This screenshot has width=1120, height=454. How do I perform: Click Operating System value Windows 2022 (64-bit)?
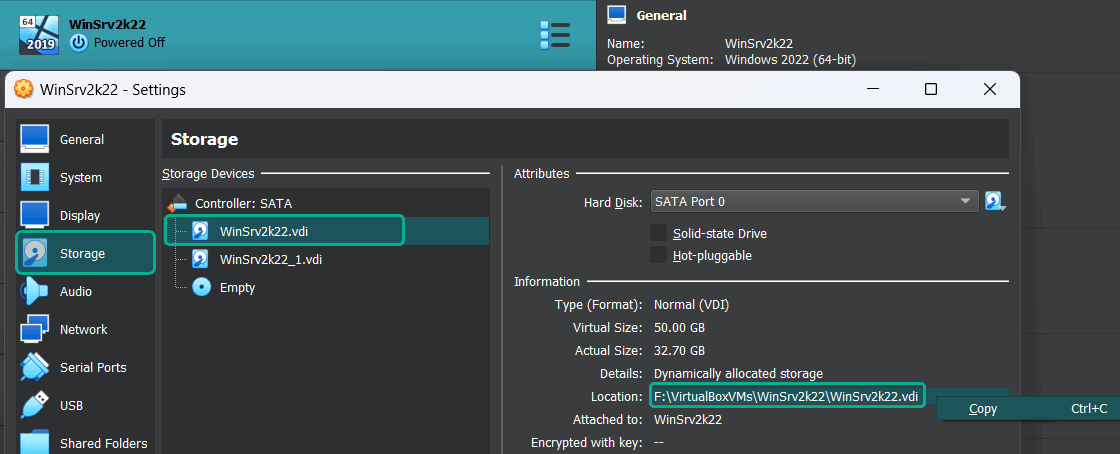tap(790, 60)
